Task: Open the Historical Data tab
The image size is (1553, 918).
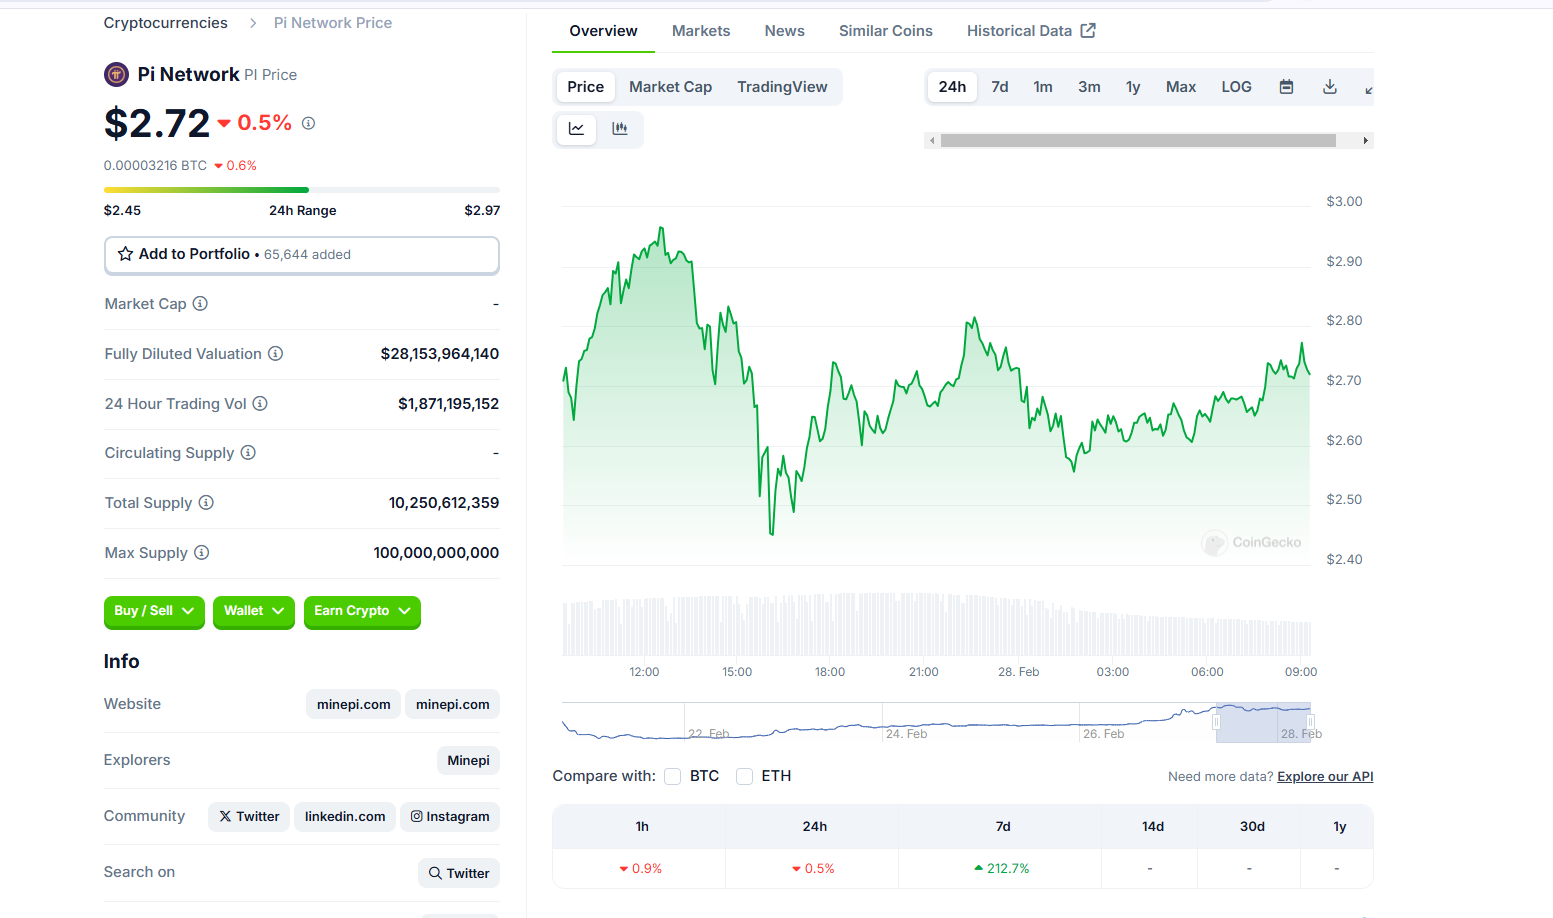Action: (x=1031, y=31)
